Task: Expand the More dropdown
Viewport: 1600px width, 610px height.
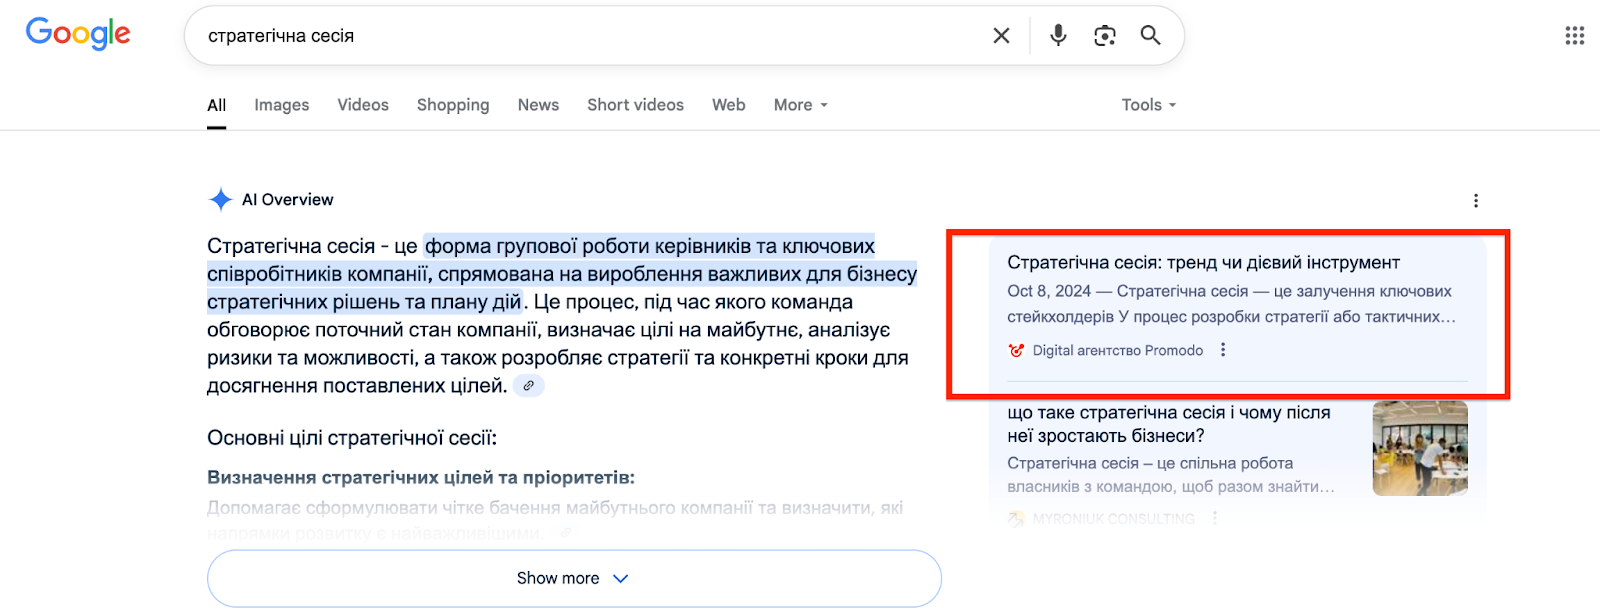Action: pos(801,105)
